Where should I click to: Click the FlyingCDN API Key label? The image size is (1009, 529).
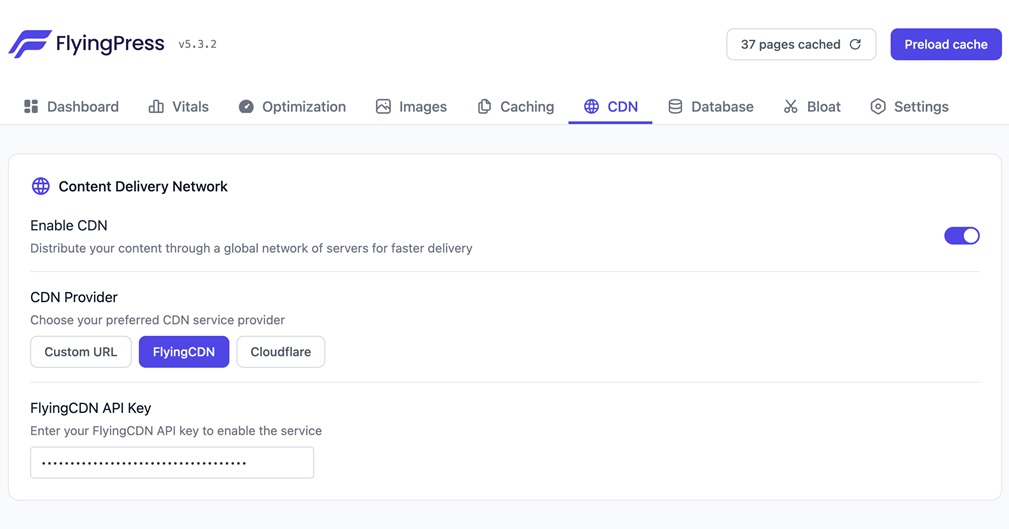[x=91, y=408]
